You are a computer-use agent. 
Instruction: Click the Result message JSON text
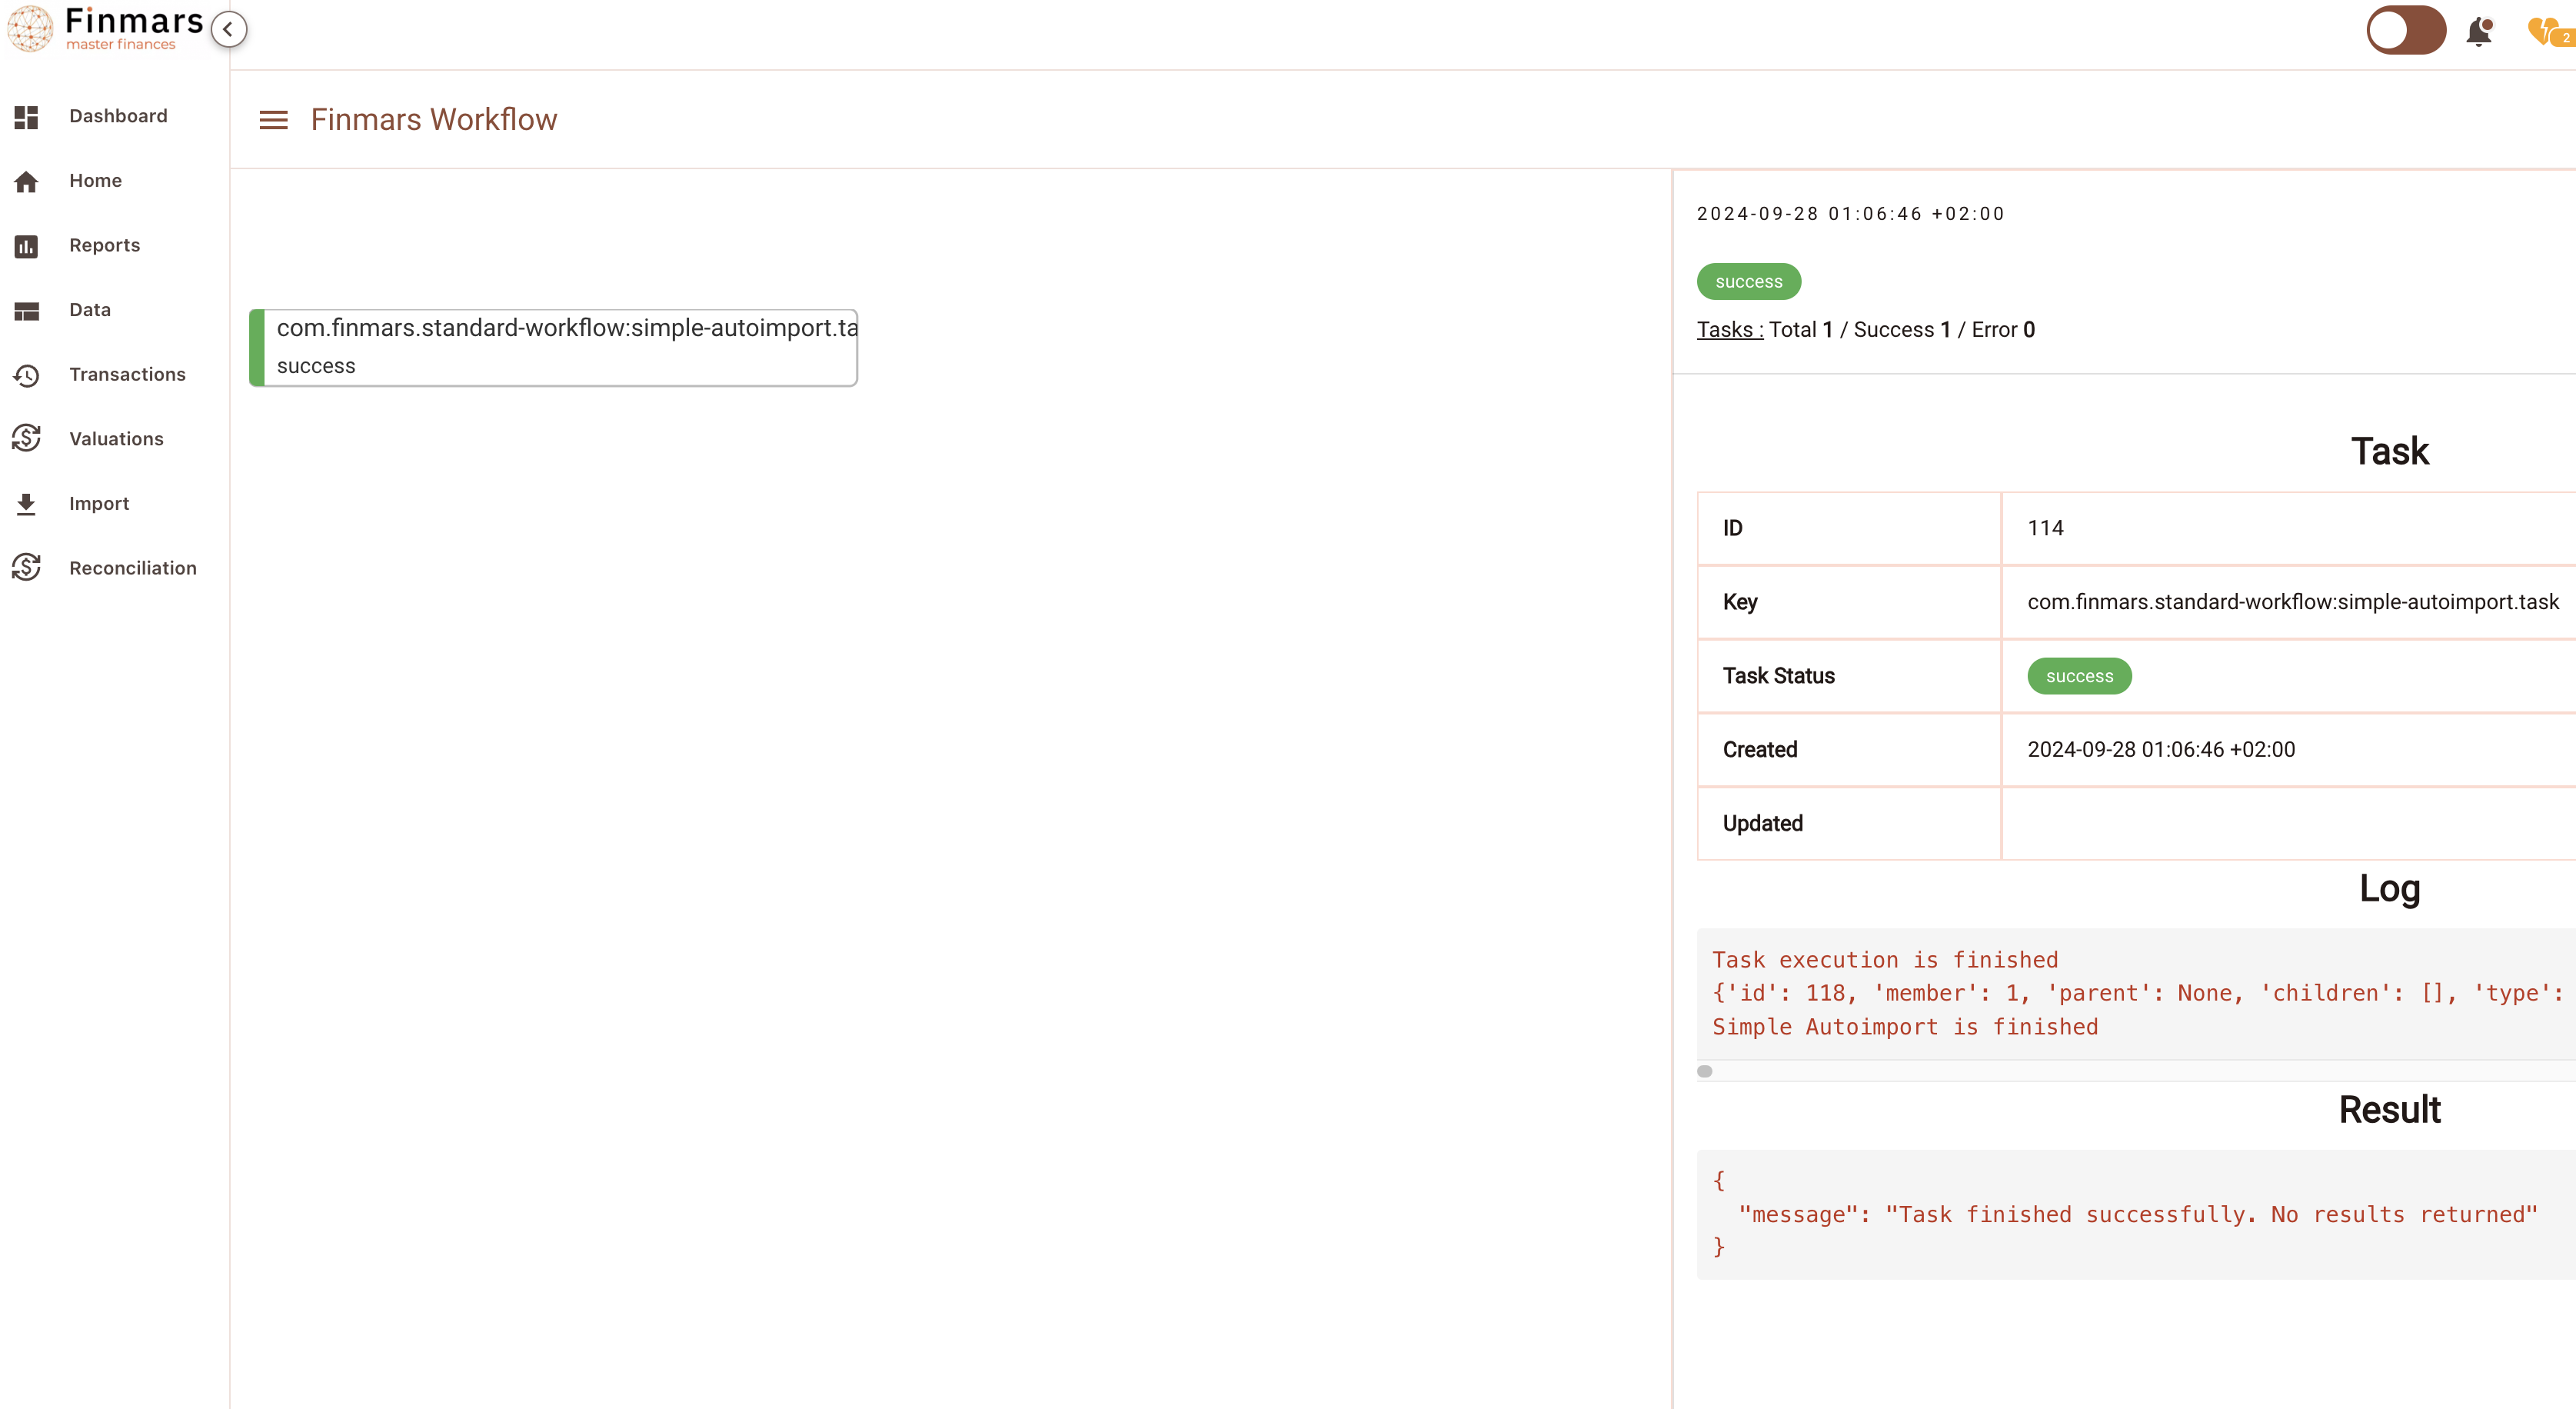[x=2138, y=1214]
